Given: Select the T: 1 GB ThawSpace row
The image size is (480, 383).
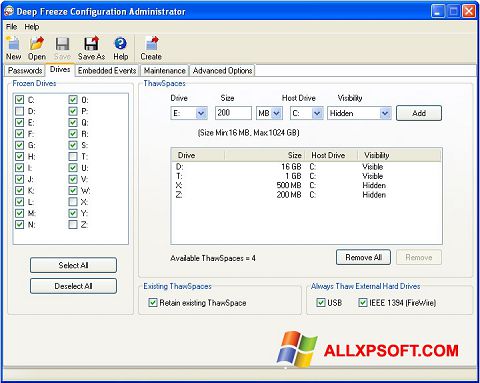Looking at the screenshot, I should pyautogui.click(x=306, y=176).
